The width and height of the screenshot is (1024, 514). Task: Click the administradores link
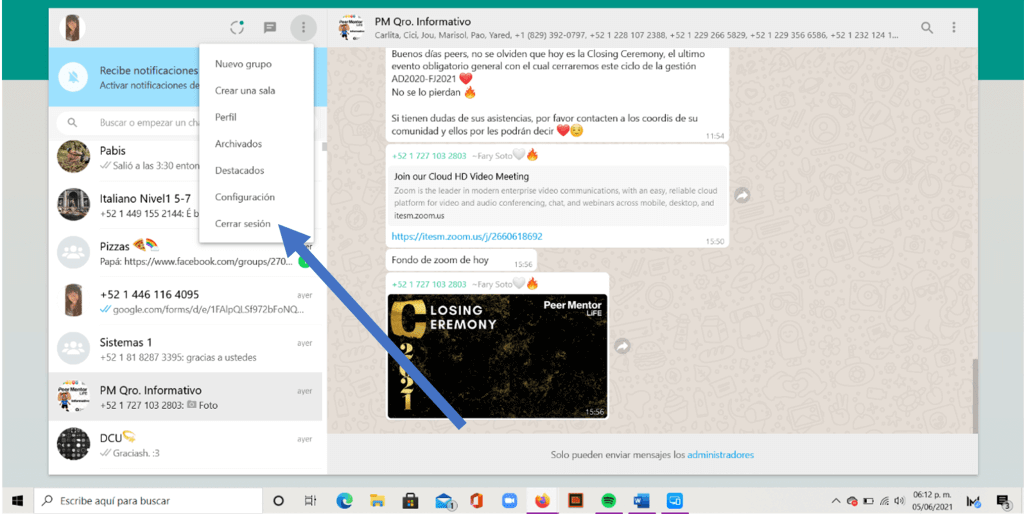pos(720,455)
